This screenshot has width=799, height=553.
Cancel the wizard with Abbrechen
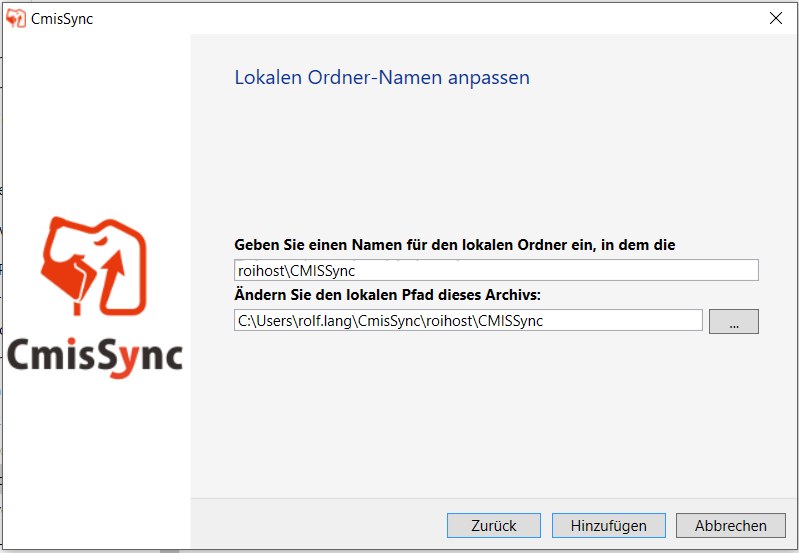tap(730, 525)
